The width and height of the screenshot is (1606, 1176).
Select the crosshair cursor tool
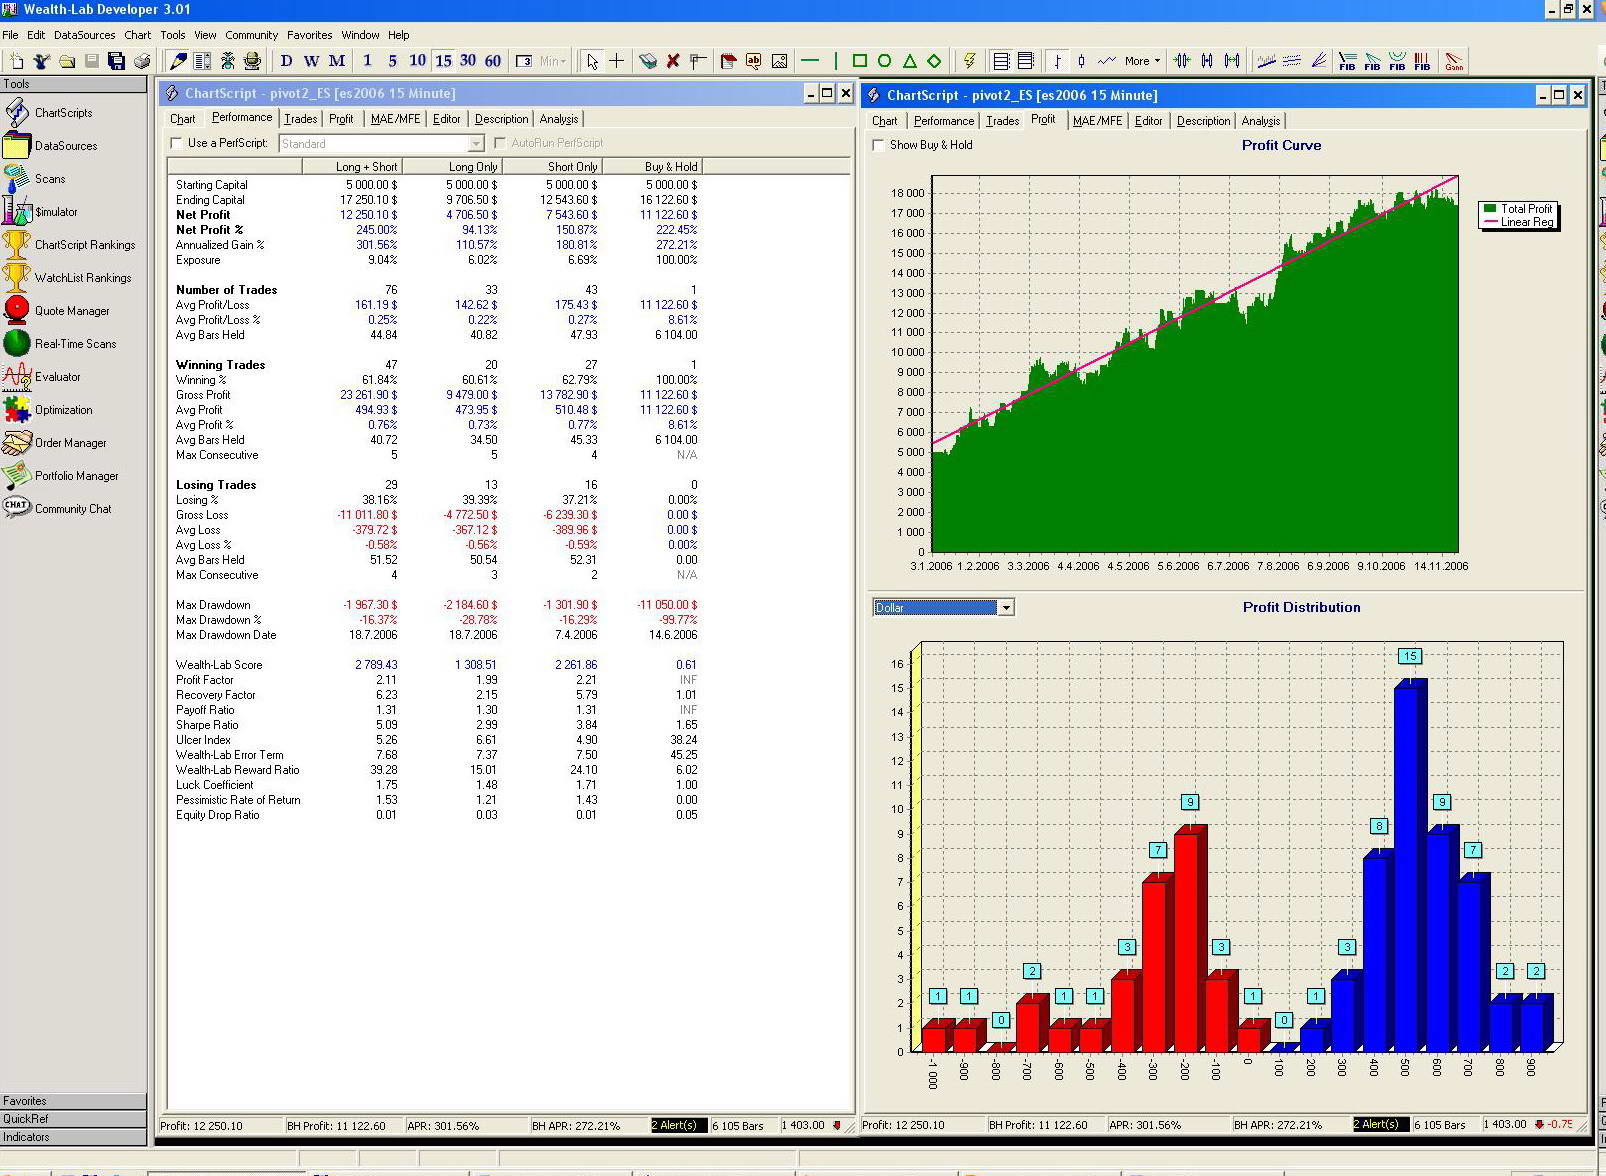[617, 61]
